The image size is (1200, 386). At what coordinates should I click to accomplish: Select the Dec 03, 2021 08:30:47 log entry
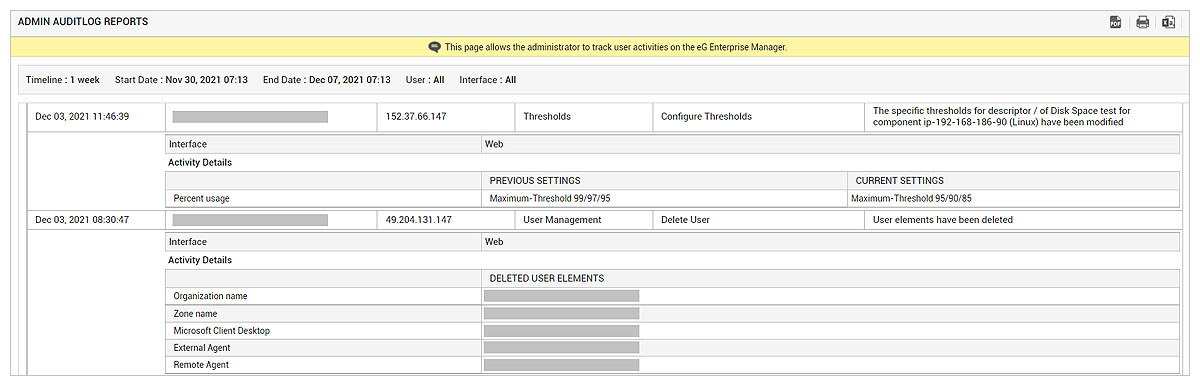[x=82, y=219]
